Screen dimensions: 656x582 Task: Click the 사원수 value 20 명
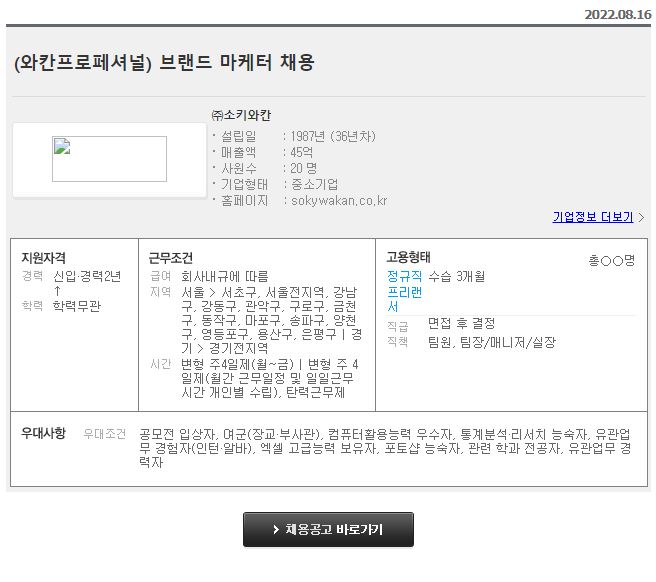304,168
